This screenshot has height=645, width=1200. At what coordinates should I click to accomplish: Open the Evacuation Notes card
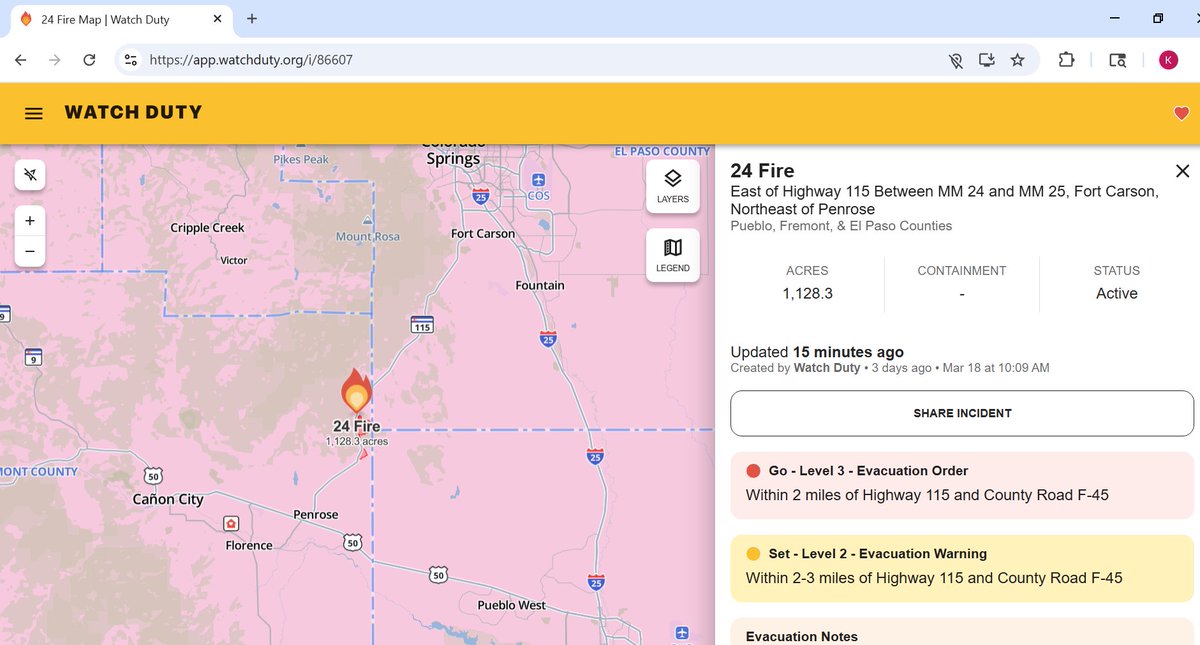pos(962,632)
